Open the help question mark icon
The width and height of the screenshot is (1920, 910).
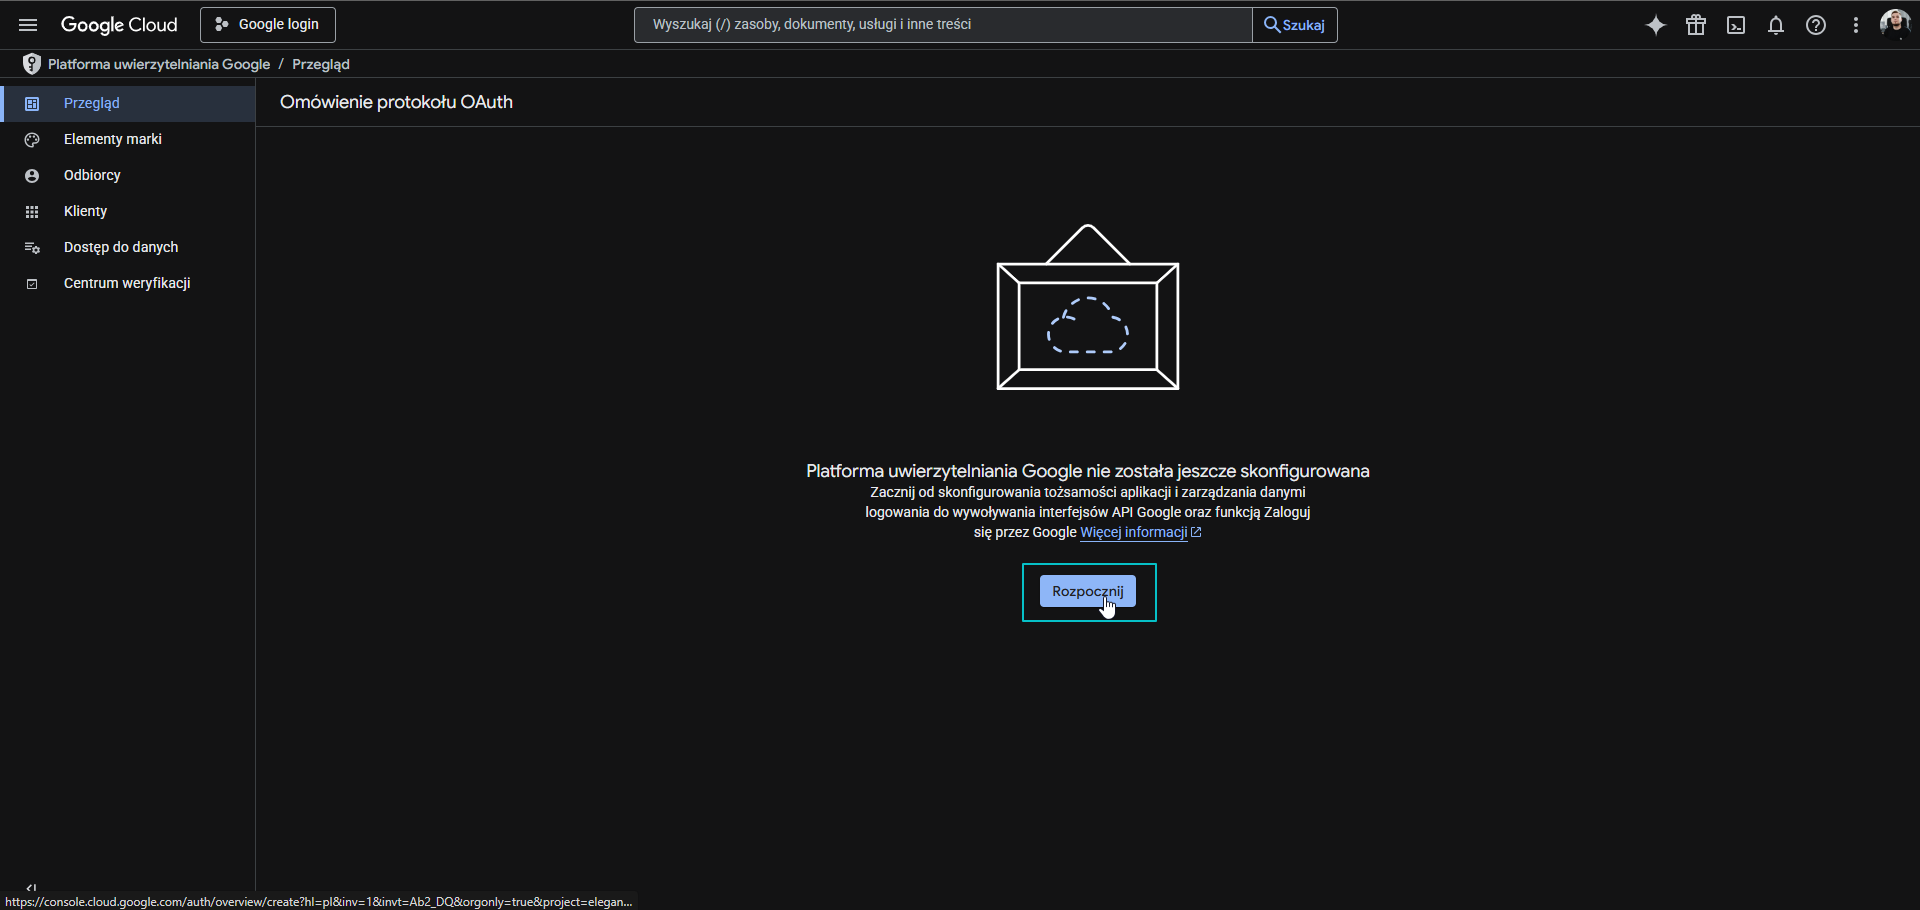[x=1816, y=25]
